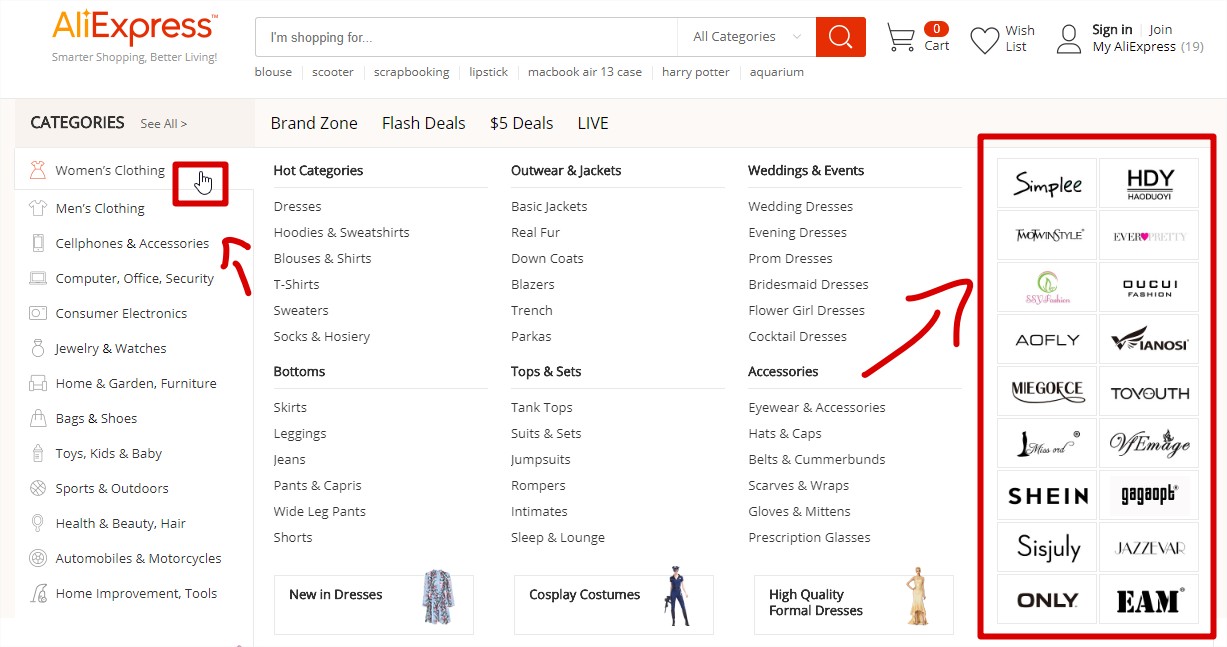Select Women's Clothing category
This screenshot has width=1227, height=647.
pos(110,170)
